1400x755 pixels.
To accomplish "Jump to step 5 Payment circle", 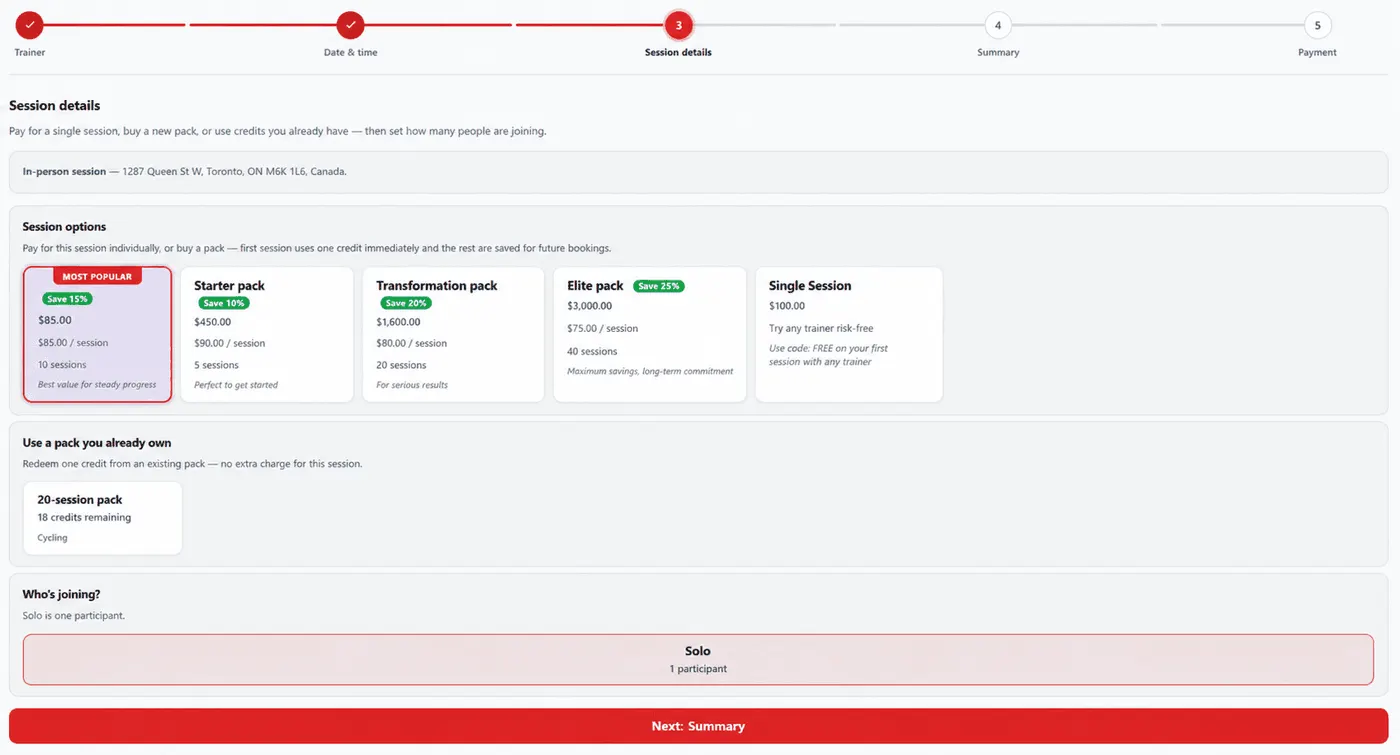I will pos(1317,25).
